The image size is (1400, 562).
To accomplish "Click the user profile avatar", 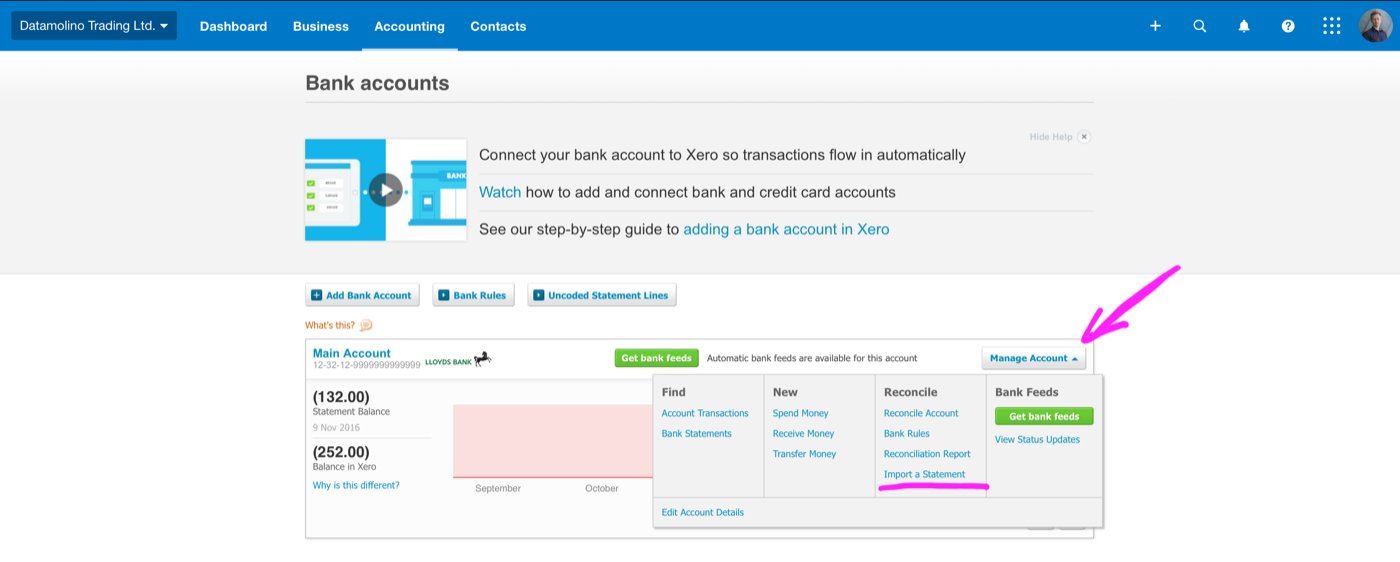I will (x=1376, y=26).
